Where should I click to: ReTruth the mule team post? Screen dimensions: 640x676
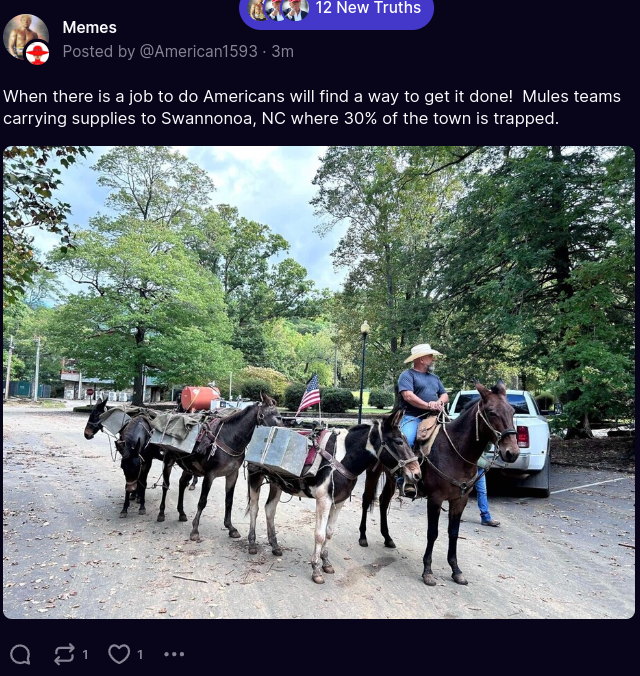pyautogui.click(x=64, y=654)
